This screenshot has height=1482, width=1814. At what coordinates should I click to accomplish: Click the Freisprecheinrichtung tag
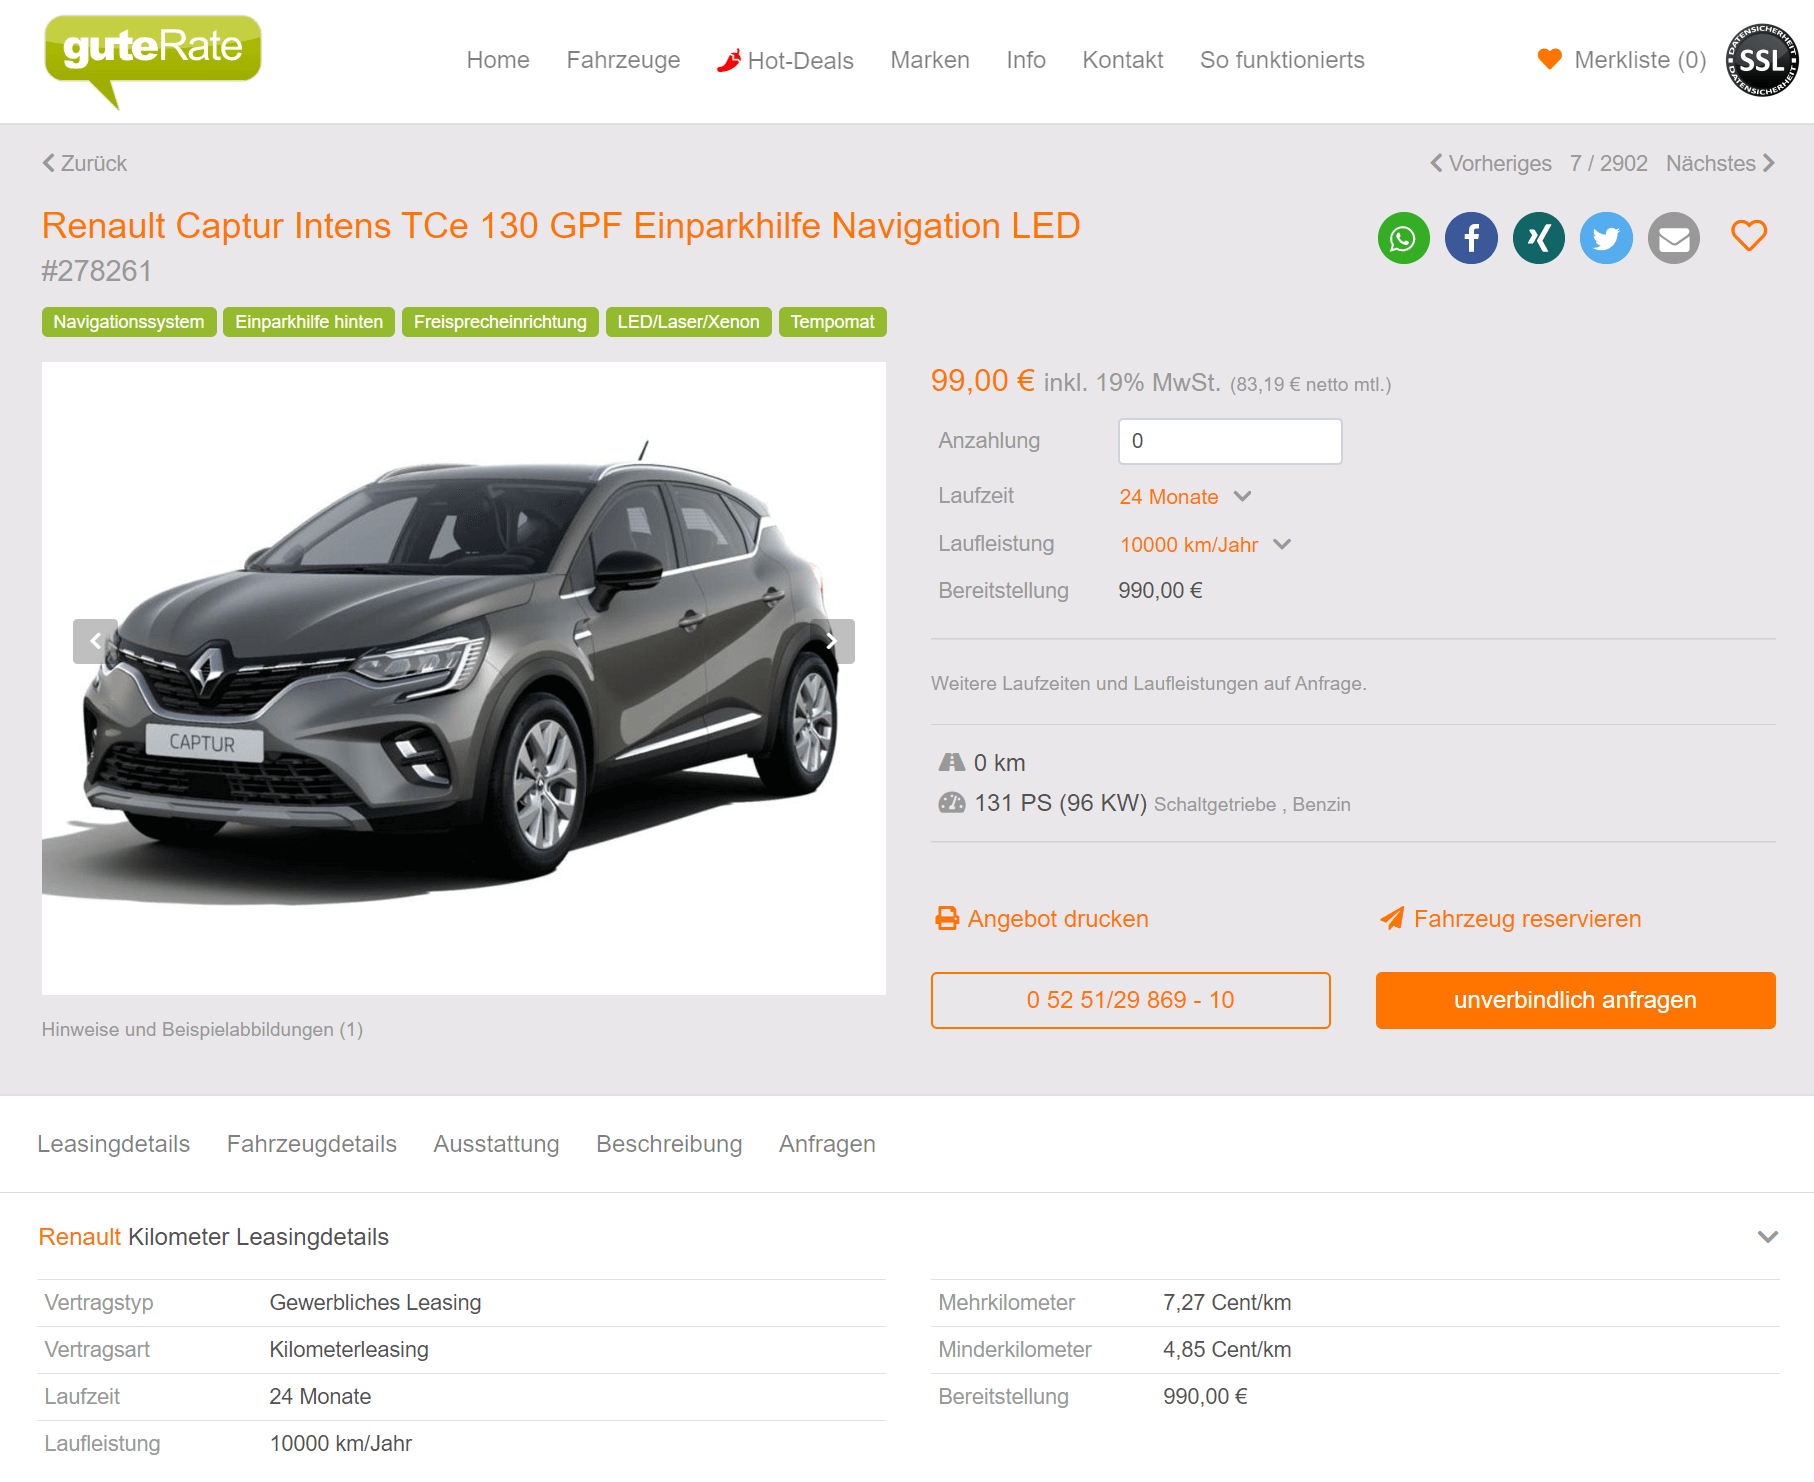[500, 322]
